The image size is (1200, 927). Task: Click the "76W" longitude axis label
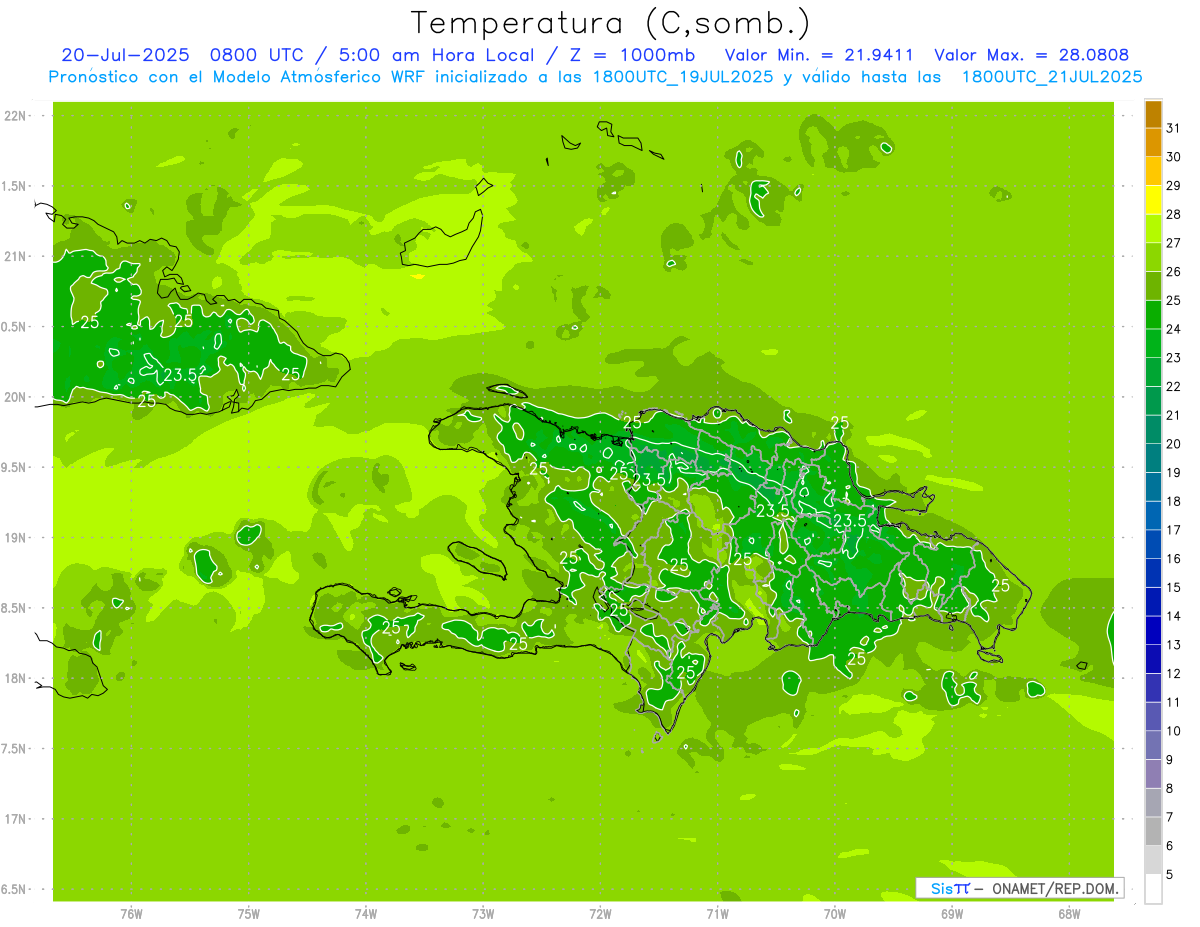[x=131, y=913]
